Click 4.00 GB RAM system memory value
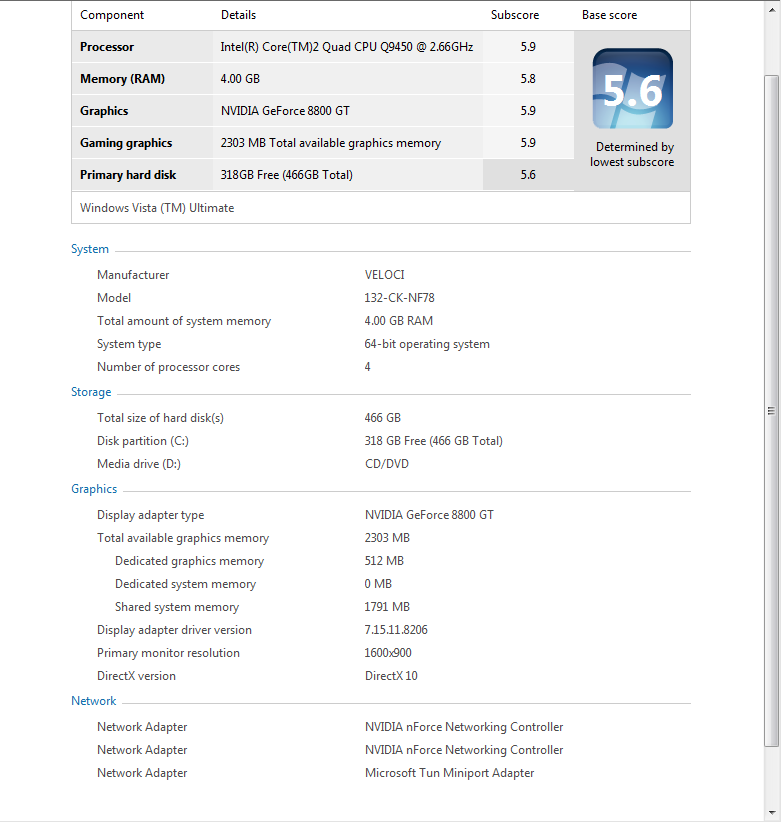Screen dimensions: 782x822 click(x=398, y=321)
